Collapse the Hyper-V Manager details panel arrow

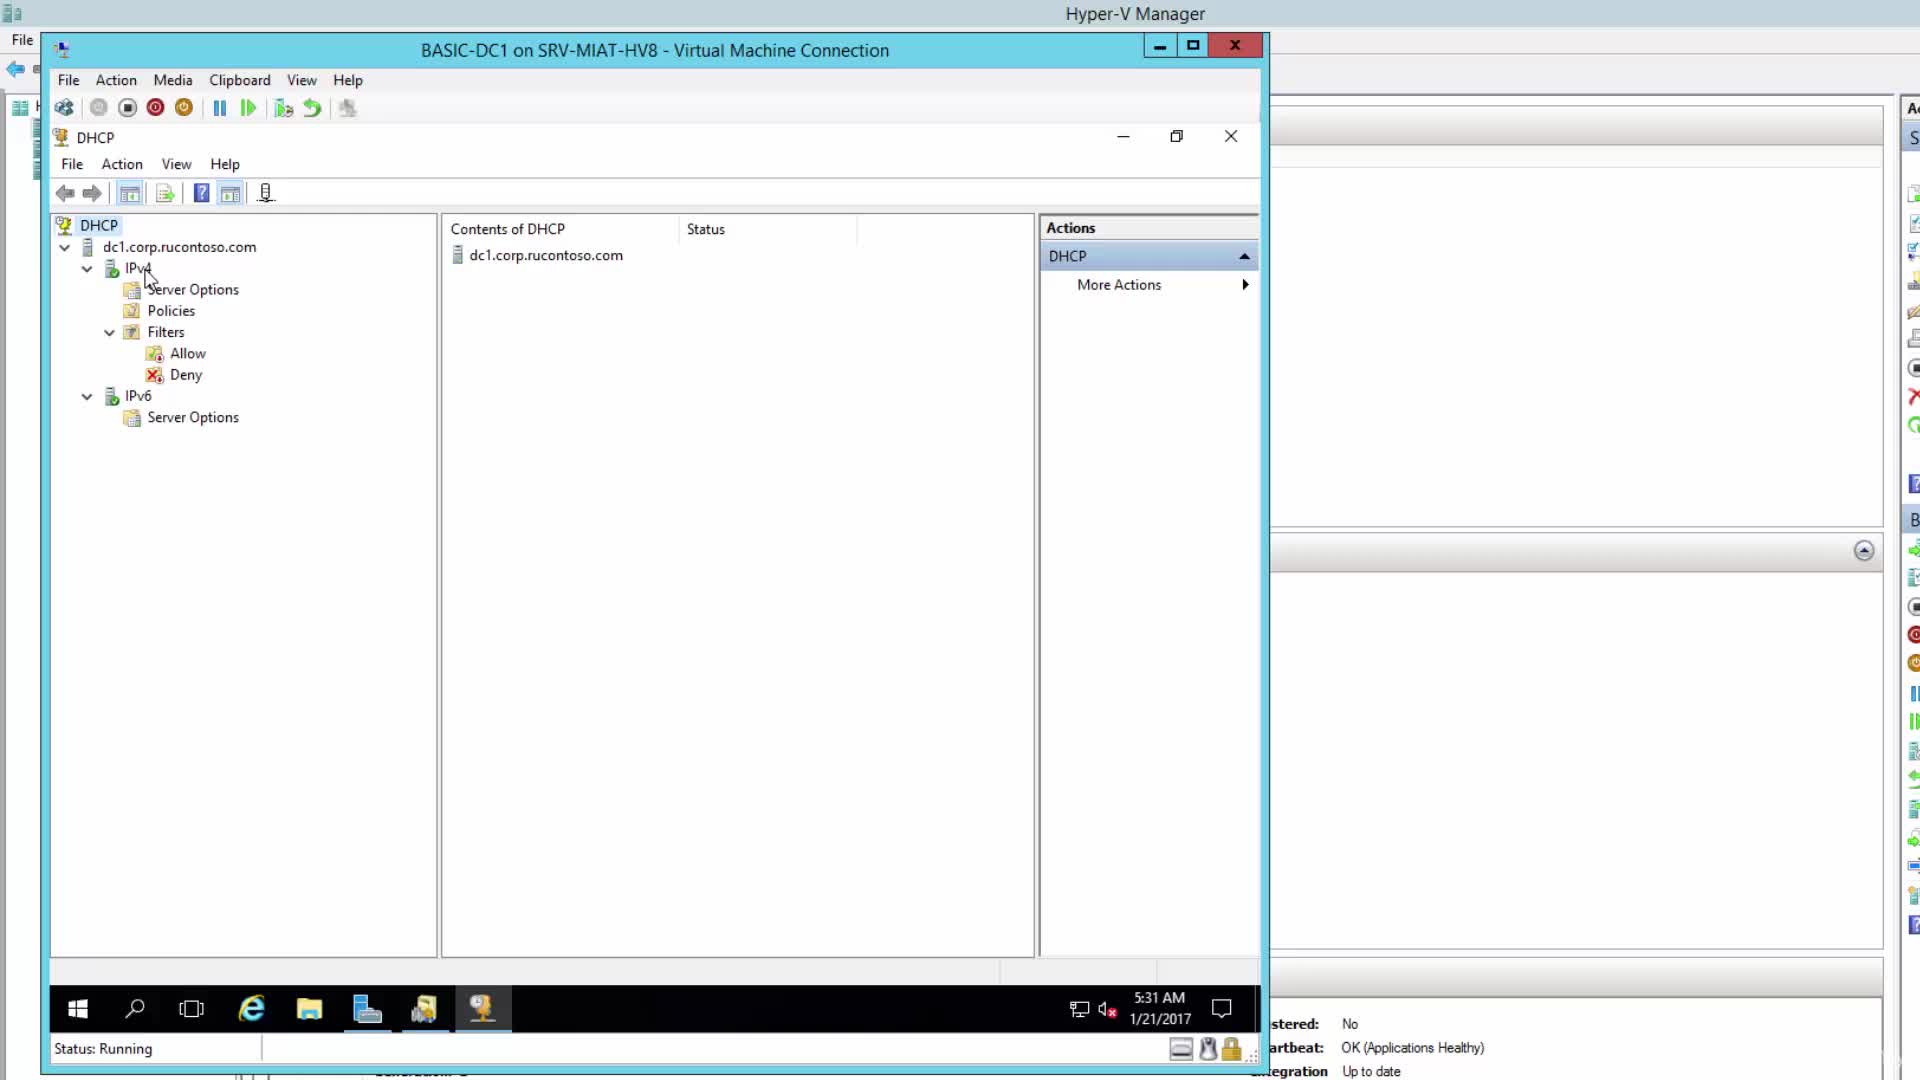click(1864, 551)
